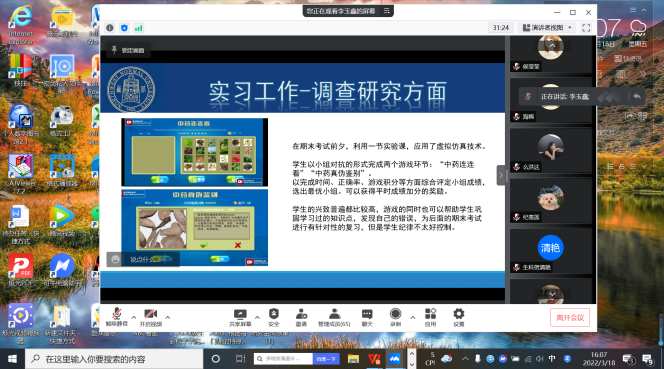Open the 设置 settings gear

point(459,317)
